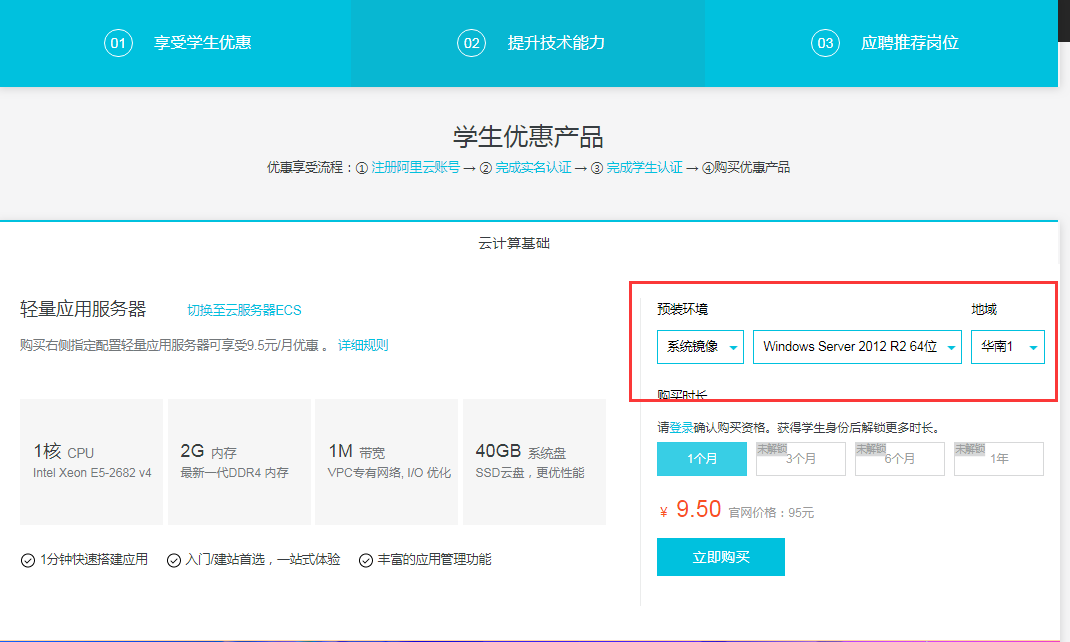Expand the 华南1 region dropdown

[x=1008, y=347]
